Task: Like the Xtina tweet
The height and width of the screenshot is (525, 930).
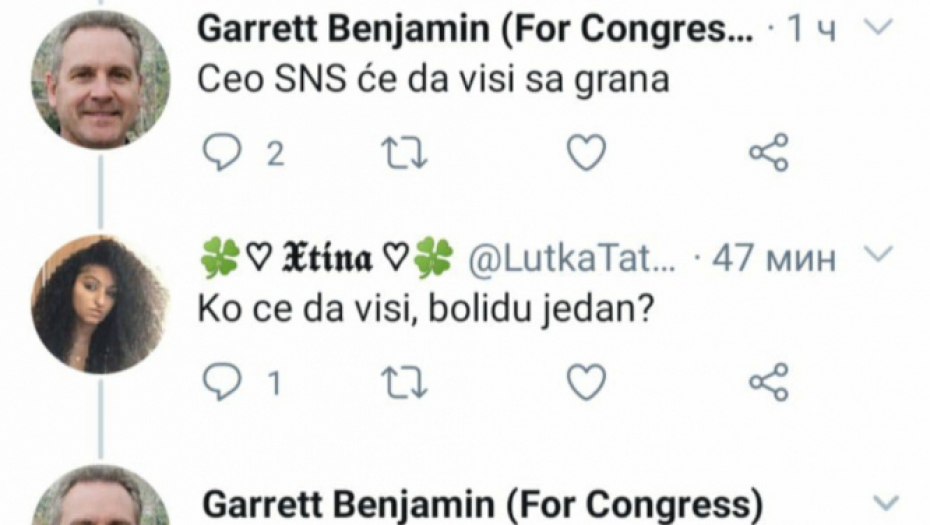Action: [x=586, y=381]
